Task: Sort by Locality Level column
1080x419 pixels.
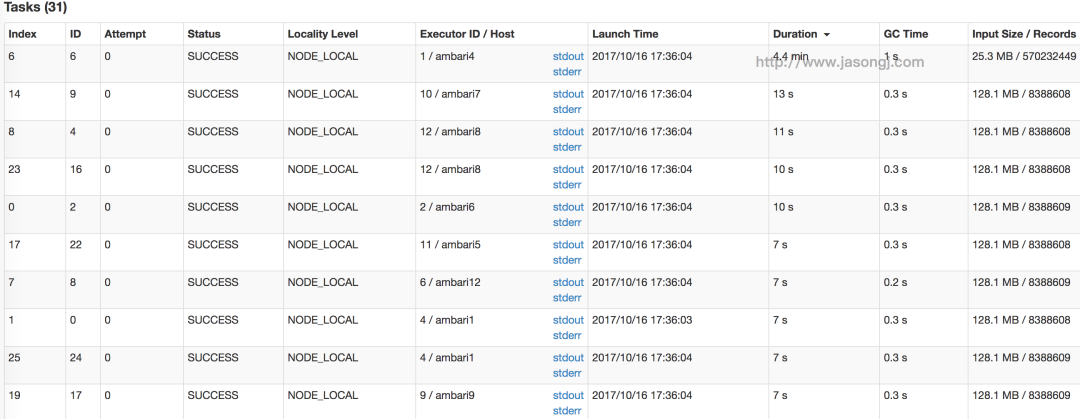Action: [322, 34]
